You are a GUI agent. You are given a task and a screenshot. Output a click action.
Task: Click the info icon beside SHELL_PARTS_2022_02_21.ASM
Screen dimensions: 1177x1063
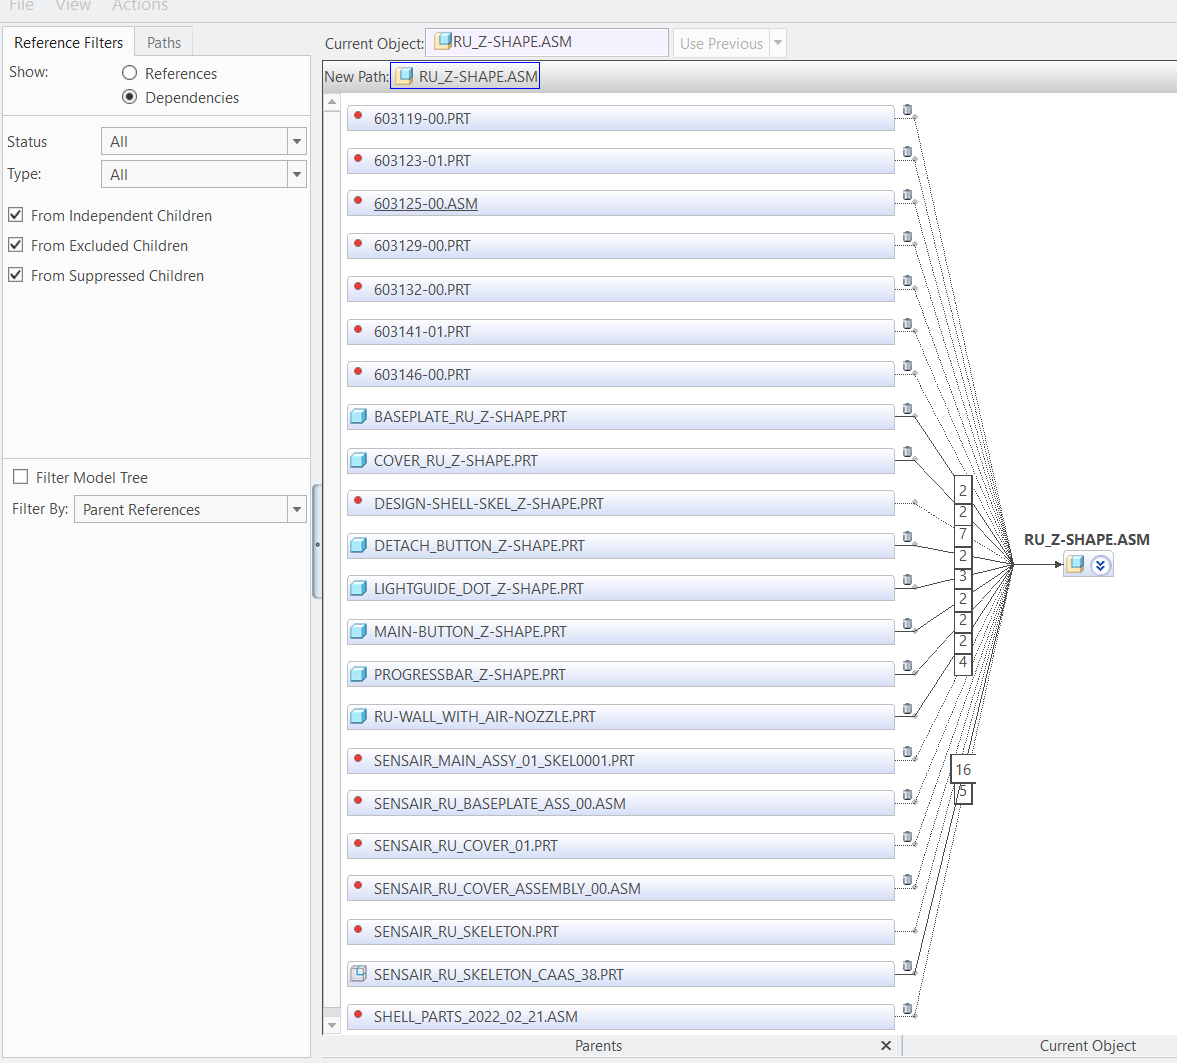coord(906,1009)
